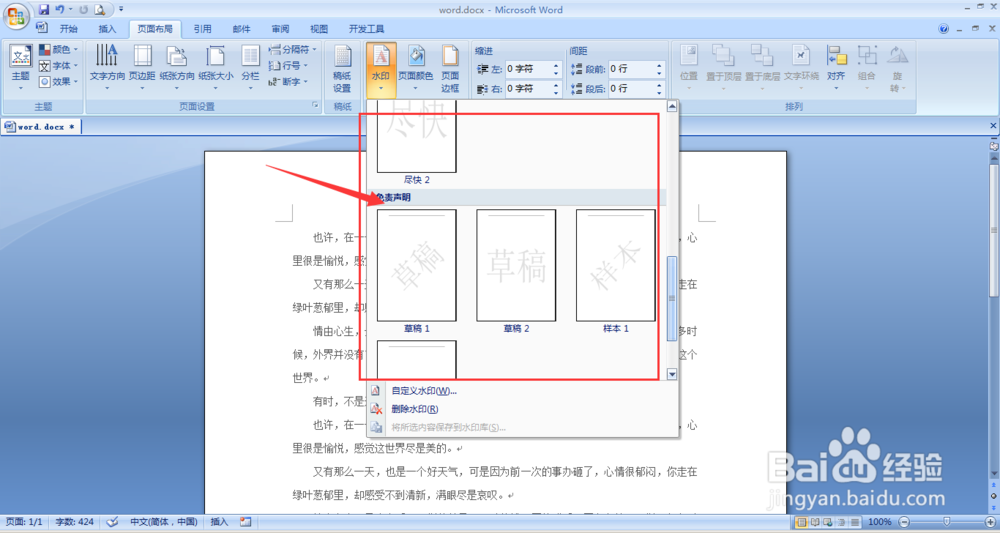The width and height of the screenshot is (1000, 533).
Task: Click the 页面: 1/1 status bar entry
Action: [24, 522]
